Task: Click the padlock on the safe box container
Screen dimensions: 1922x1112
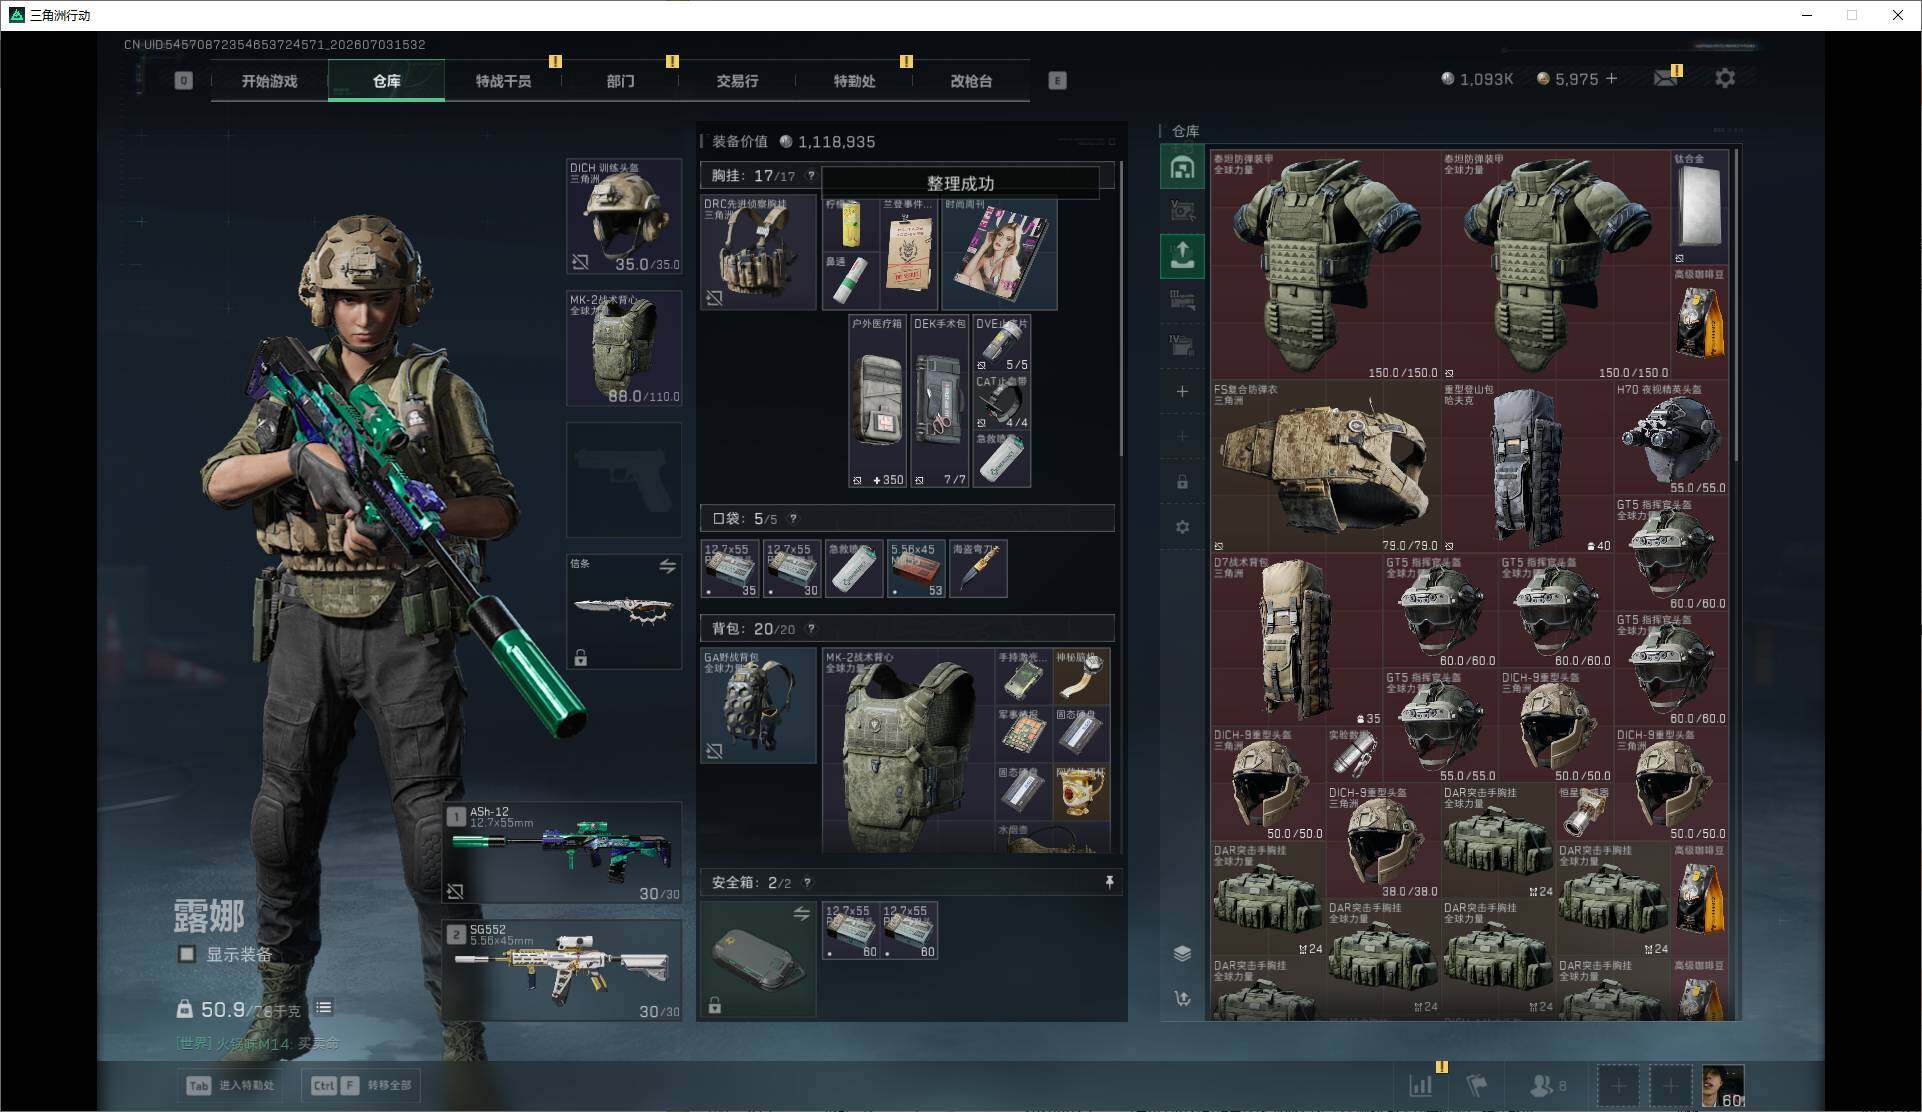Action: 715,1005
